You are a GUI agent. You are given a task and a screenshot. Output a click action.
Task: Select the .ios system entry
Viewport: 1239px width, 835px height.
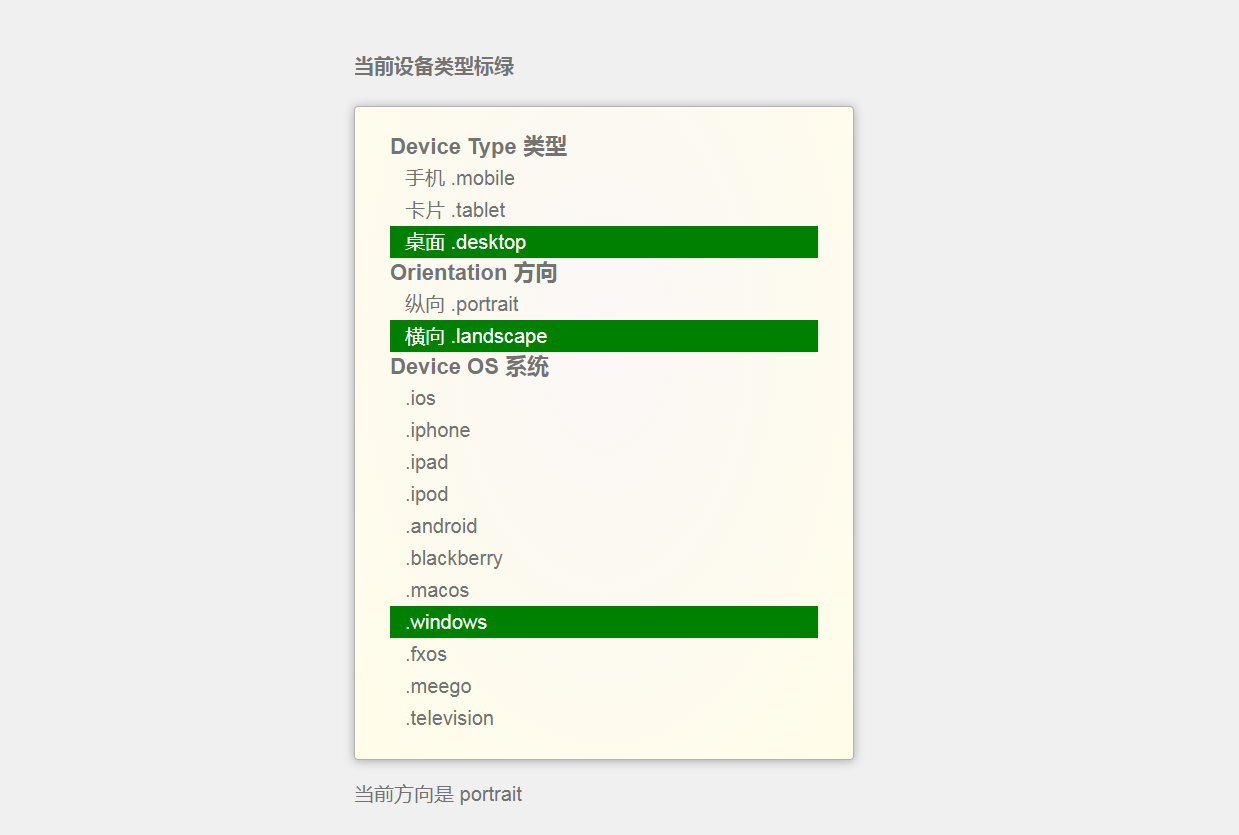coord(420,398)
